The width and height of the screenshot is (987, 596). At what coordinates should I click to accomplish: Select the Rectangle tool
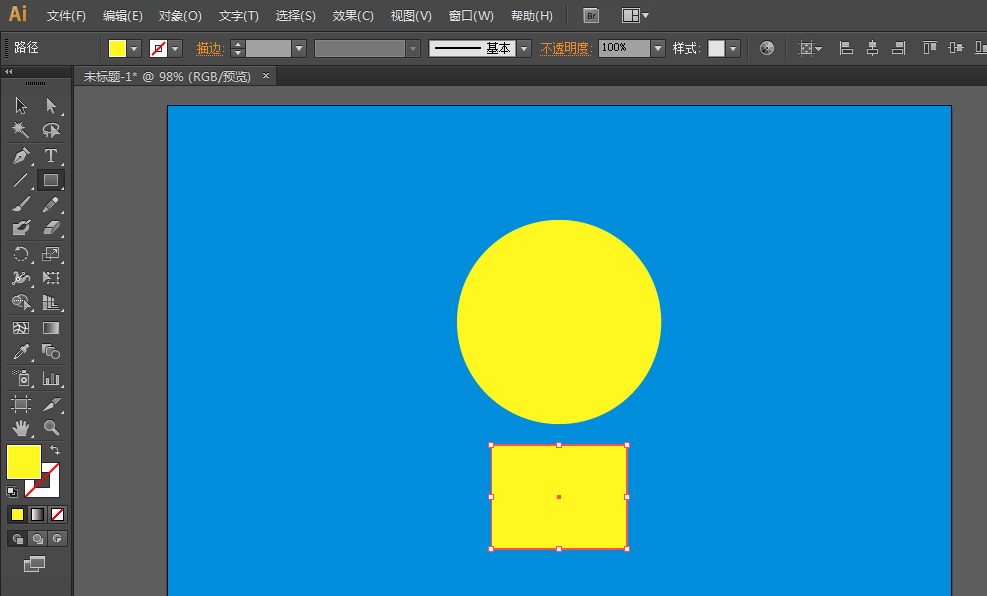click(x=51, y=180)
